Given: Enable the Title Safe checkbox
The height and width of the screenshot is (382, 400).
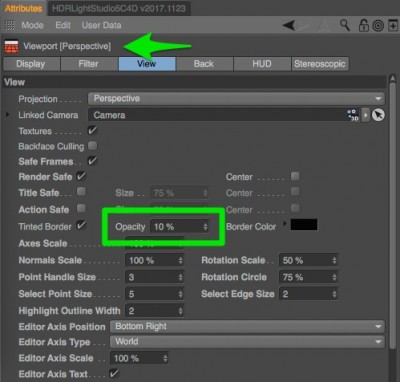Looking at the screenshot, I should 81,192.
